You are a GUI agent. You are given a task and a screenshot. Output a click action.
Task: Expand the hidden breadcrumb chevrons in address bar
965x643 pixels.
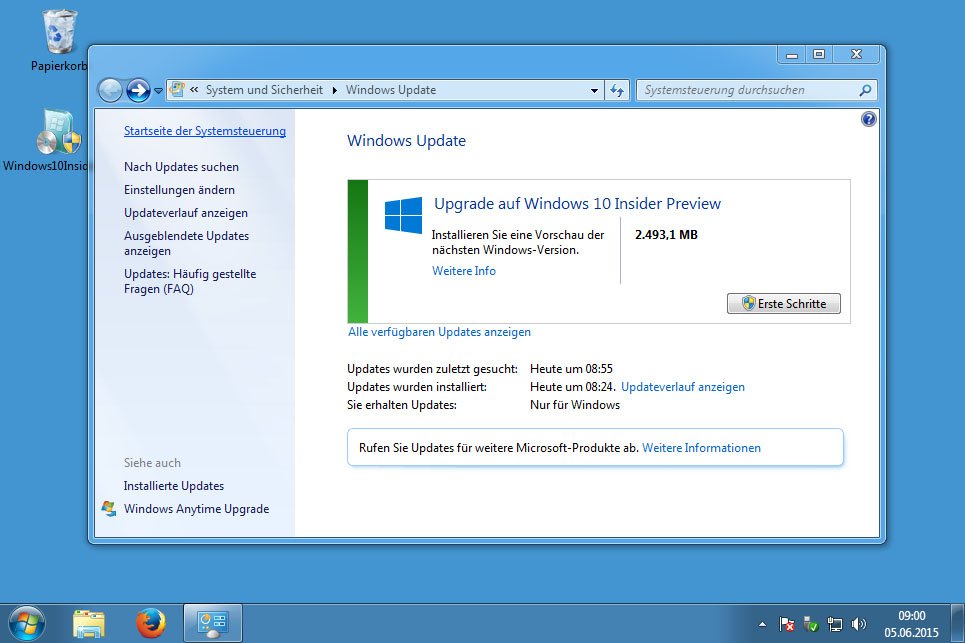tap(194, 90)
